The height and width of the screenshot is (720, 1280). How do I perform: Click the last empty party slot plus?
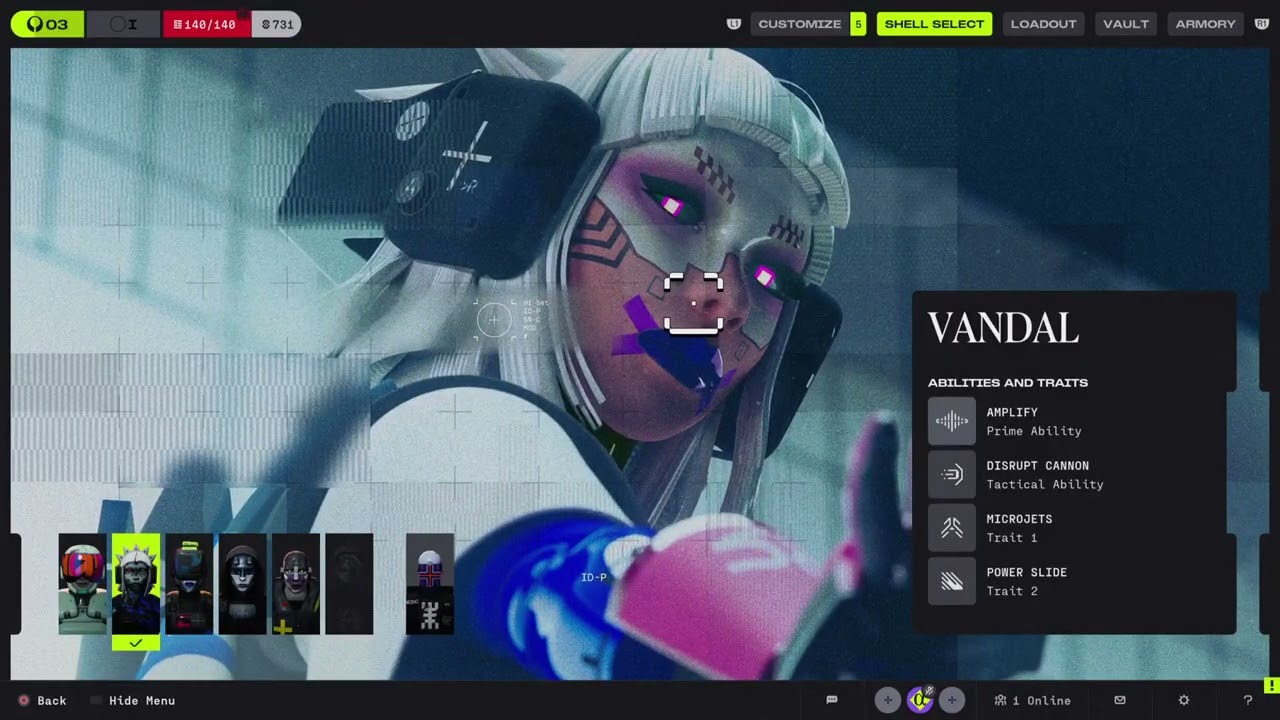tap(951, 700)
